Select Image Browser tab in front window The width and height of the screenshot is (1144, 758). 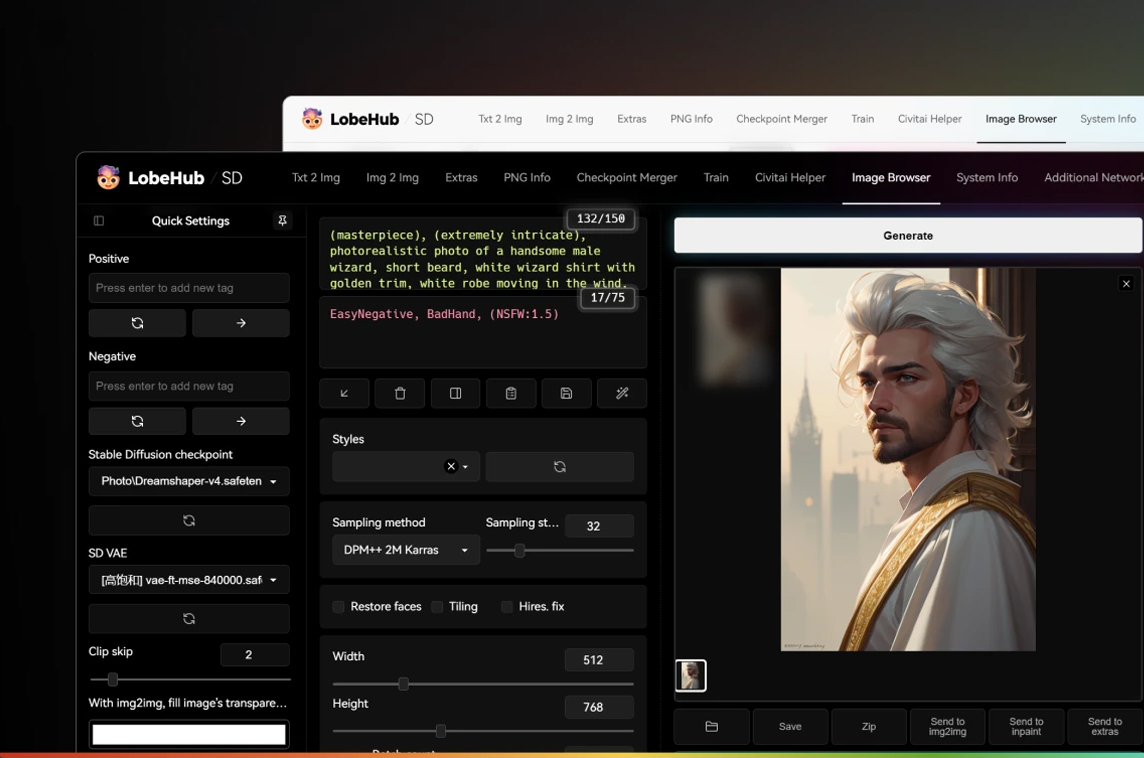tap(891, 177)
